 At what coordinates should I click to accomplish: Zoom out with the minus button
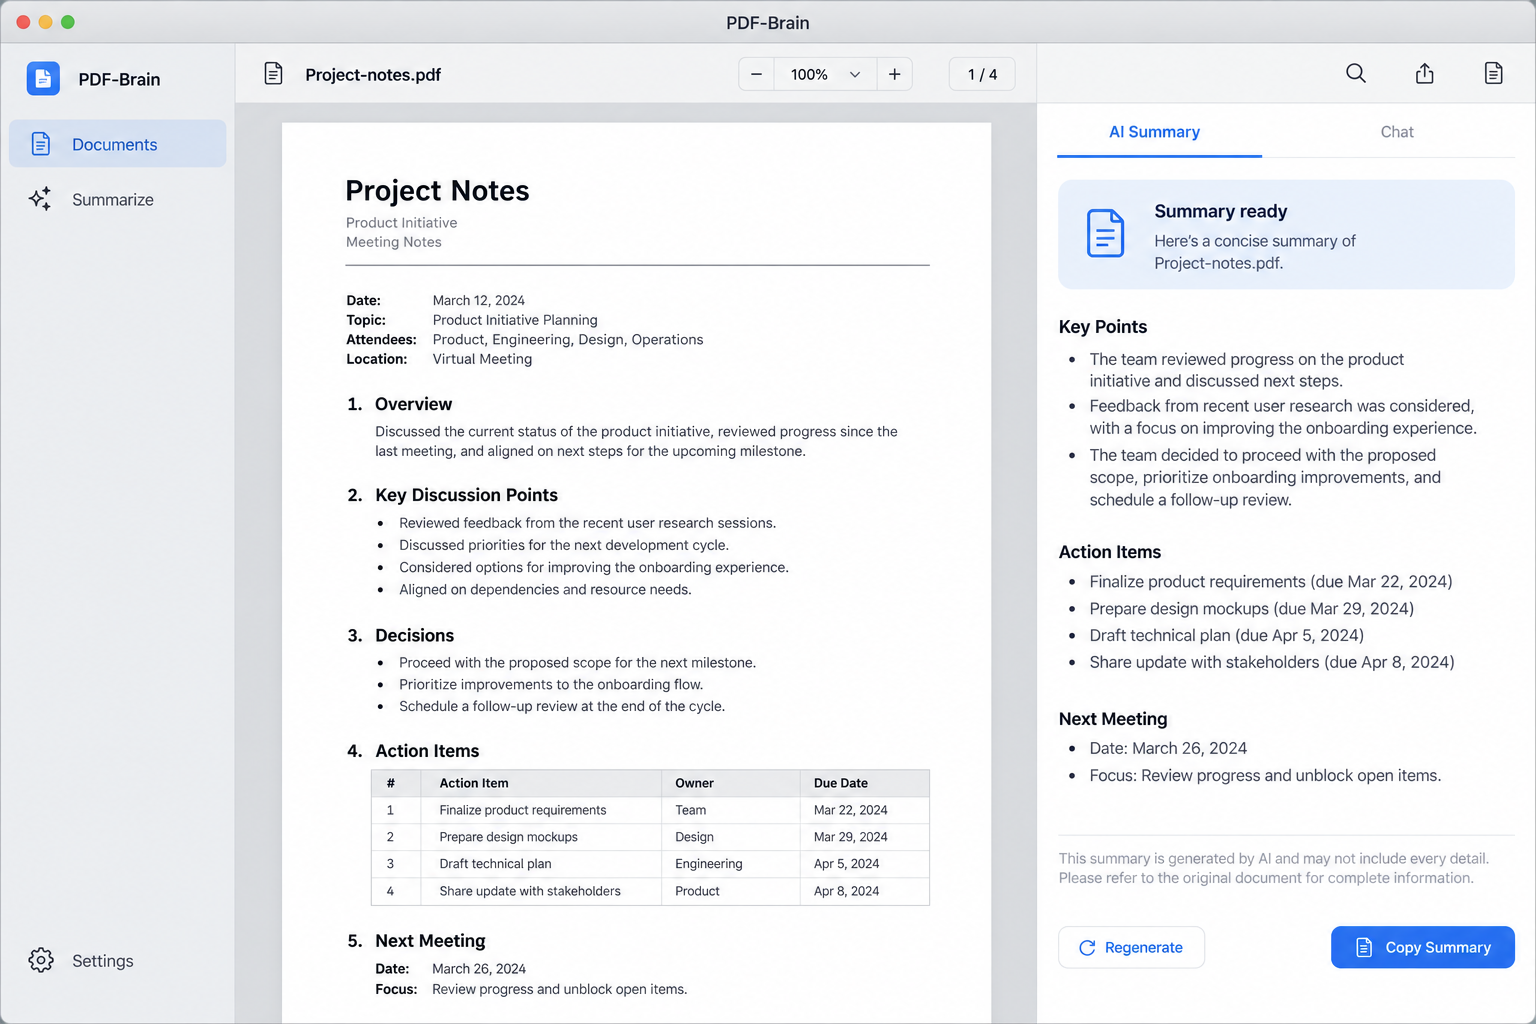tap(756, 74)
